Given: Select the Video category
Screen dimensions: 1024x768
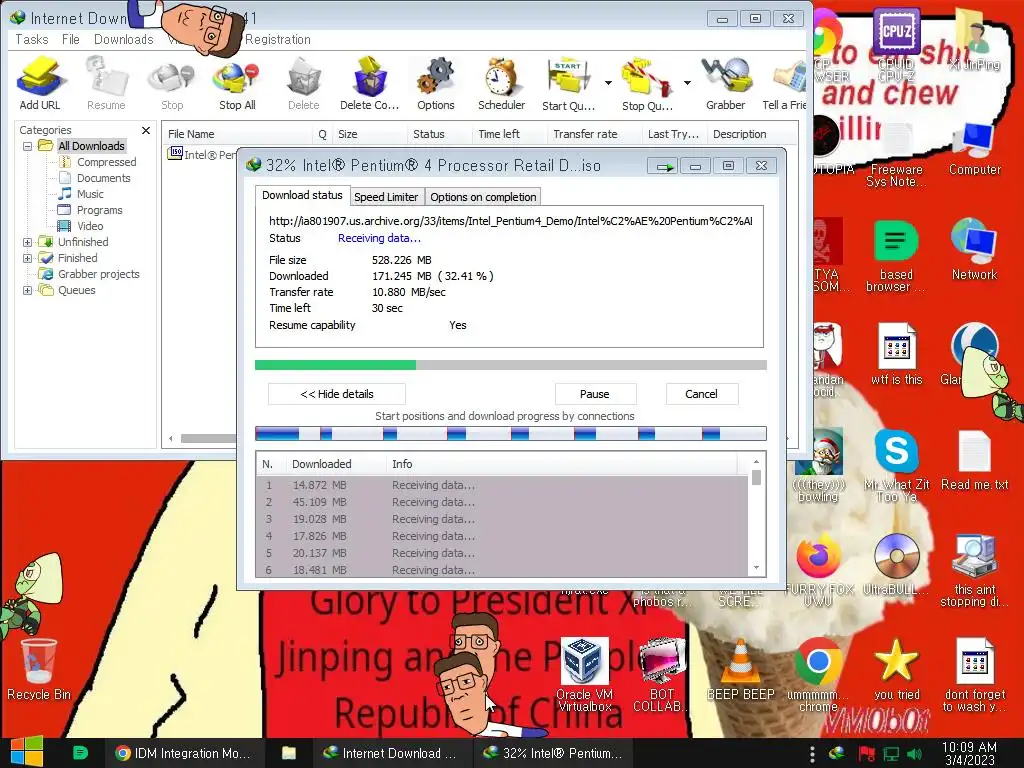Looking at the screenshot, I should tap(90, 226).
